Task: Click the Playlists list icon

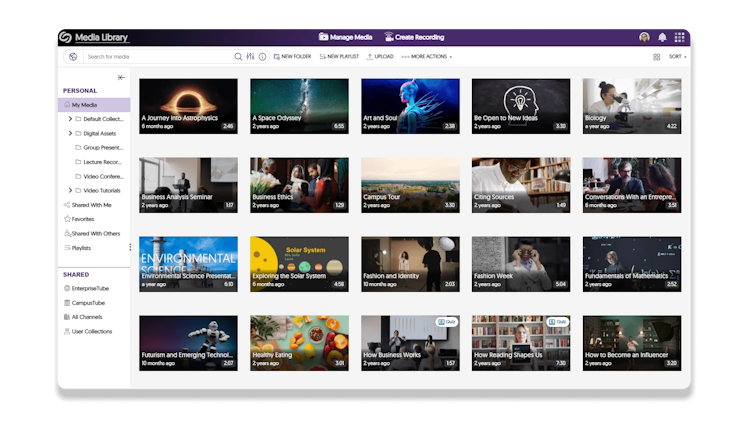Action: coord(67,248)
